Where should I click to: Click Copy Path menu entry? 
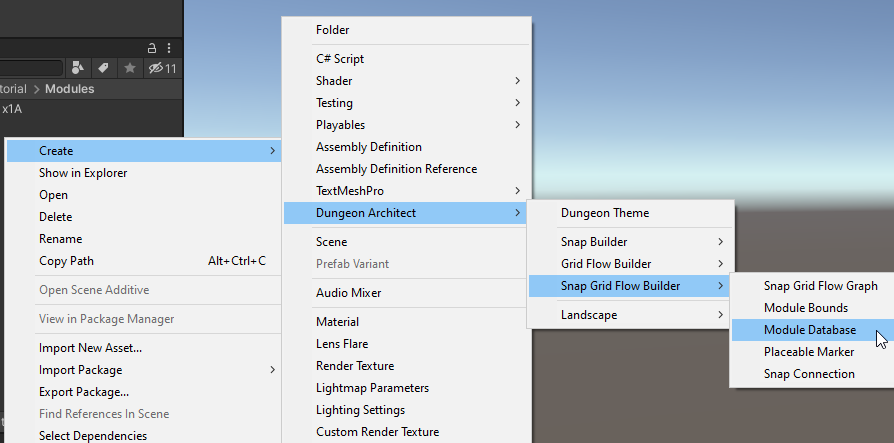tap(144, 261)
